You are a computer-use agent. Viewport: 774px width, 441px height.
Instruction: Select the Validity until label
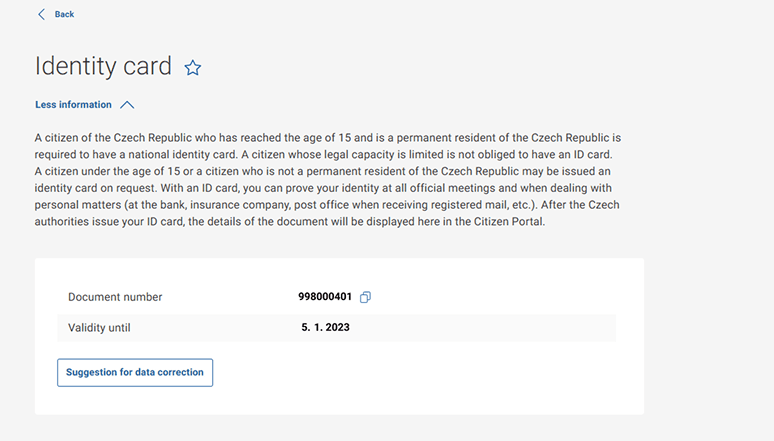[x=99, y=327]
